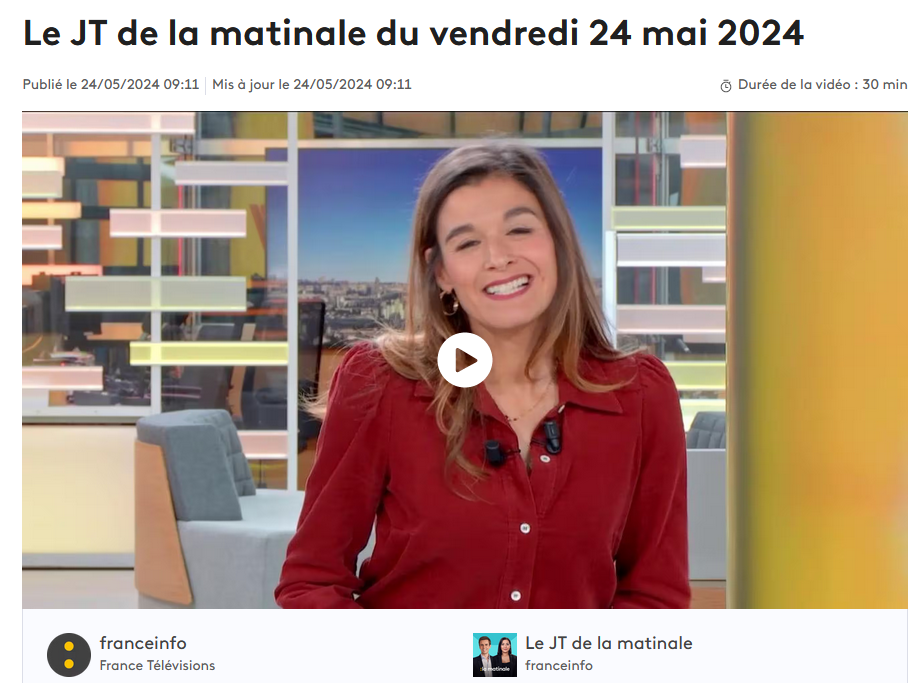Open the Le JT de la matinale programme link
This screenshot has width=914, height=683.
[x=609, y=643]
